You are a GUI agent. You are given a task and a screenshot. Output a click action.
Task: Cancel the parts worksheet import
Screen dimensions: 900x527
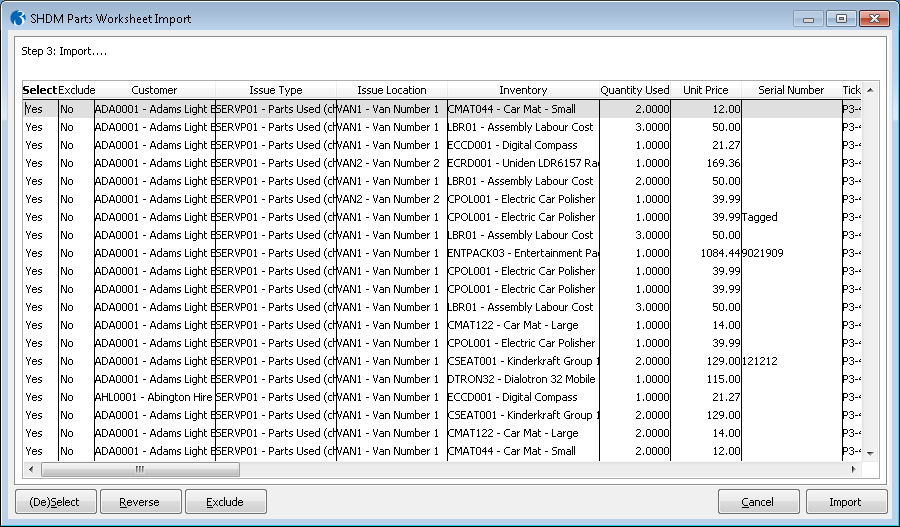click(758, 502)
